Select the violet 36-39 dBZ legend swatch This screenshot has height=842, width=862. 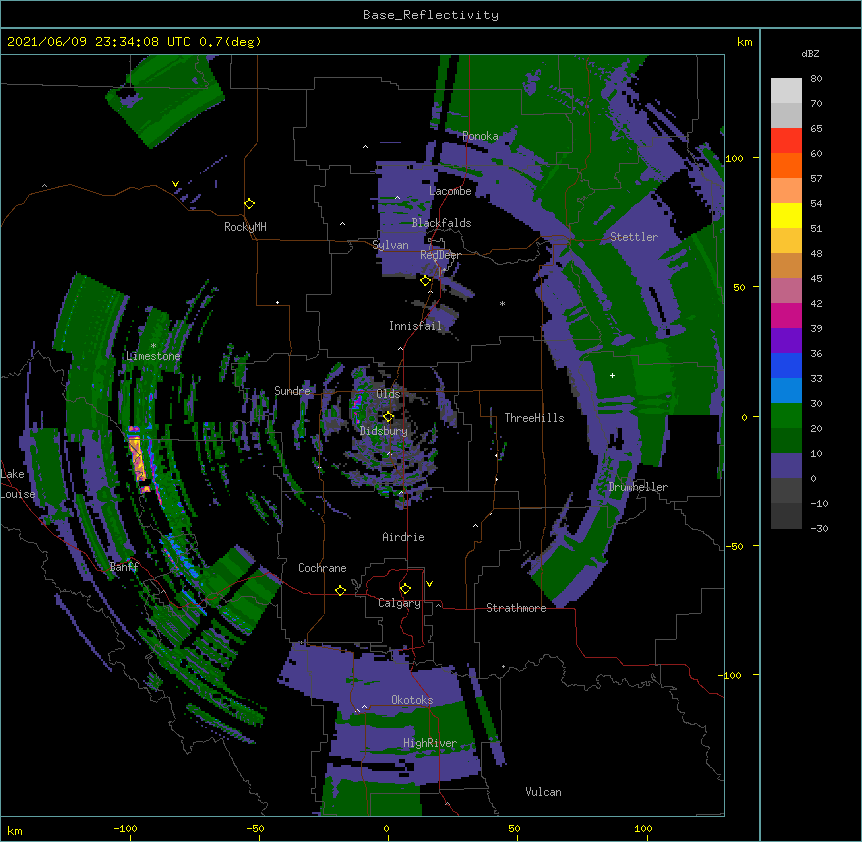pos(786,341)
